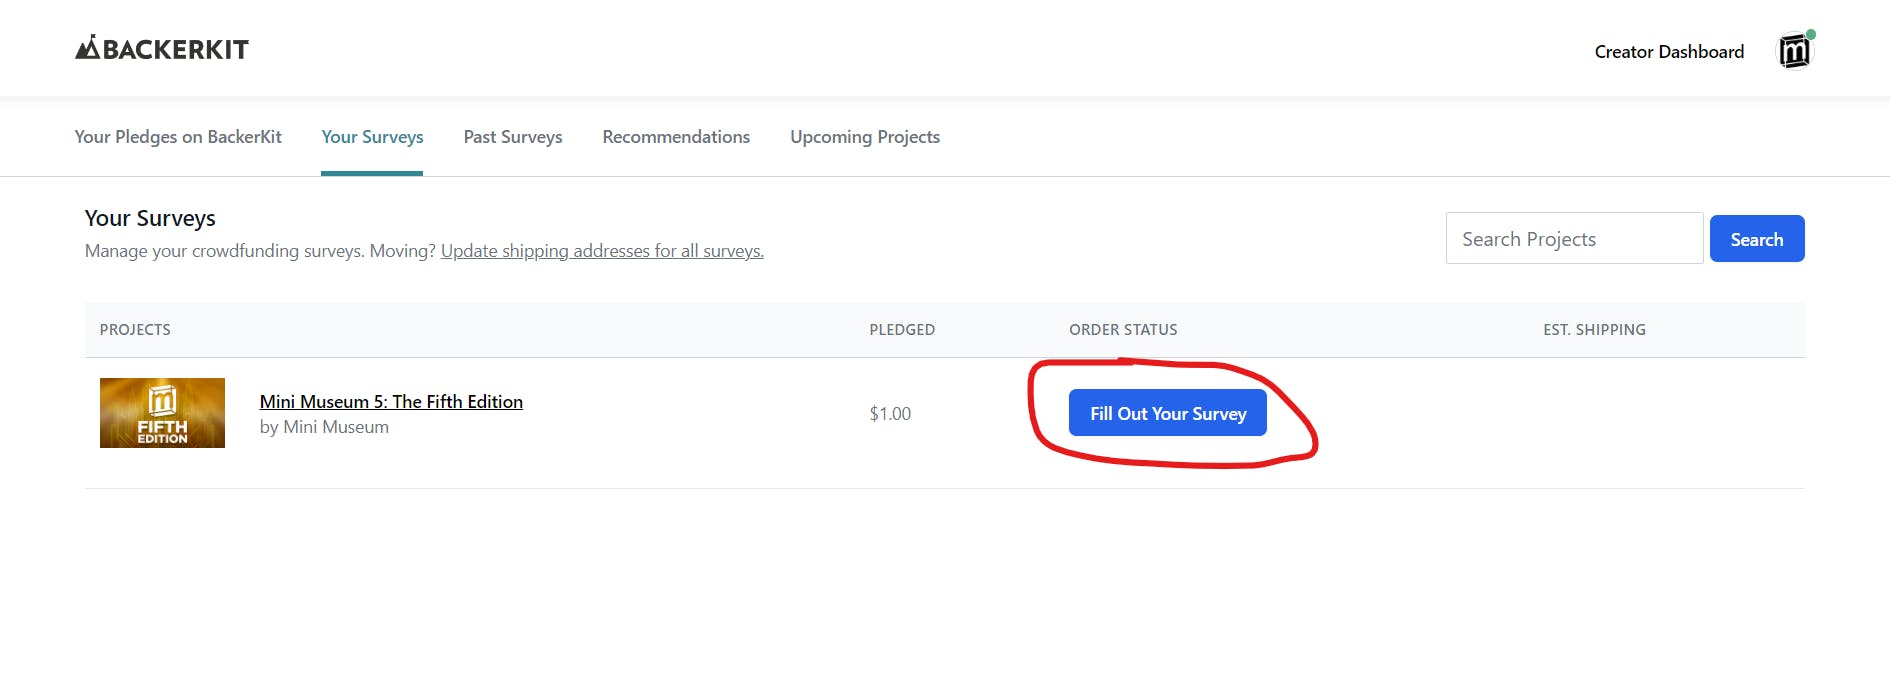Open the Past Surveys tab

pos(512,137)
